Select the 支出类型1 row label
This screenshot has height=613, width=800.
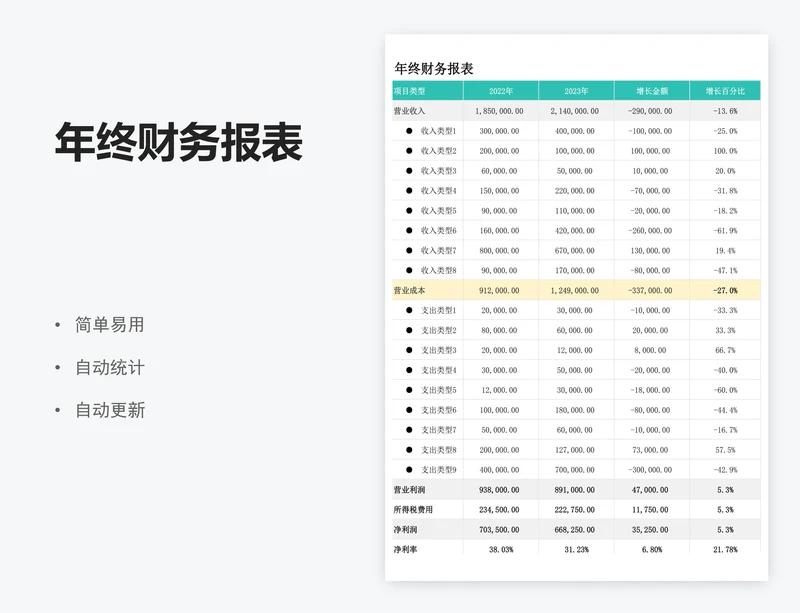point(438,310)
